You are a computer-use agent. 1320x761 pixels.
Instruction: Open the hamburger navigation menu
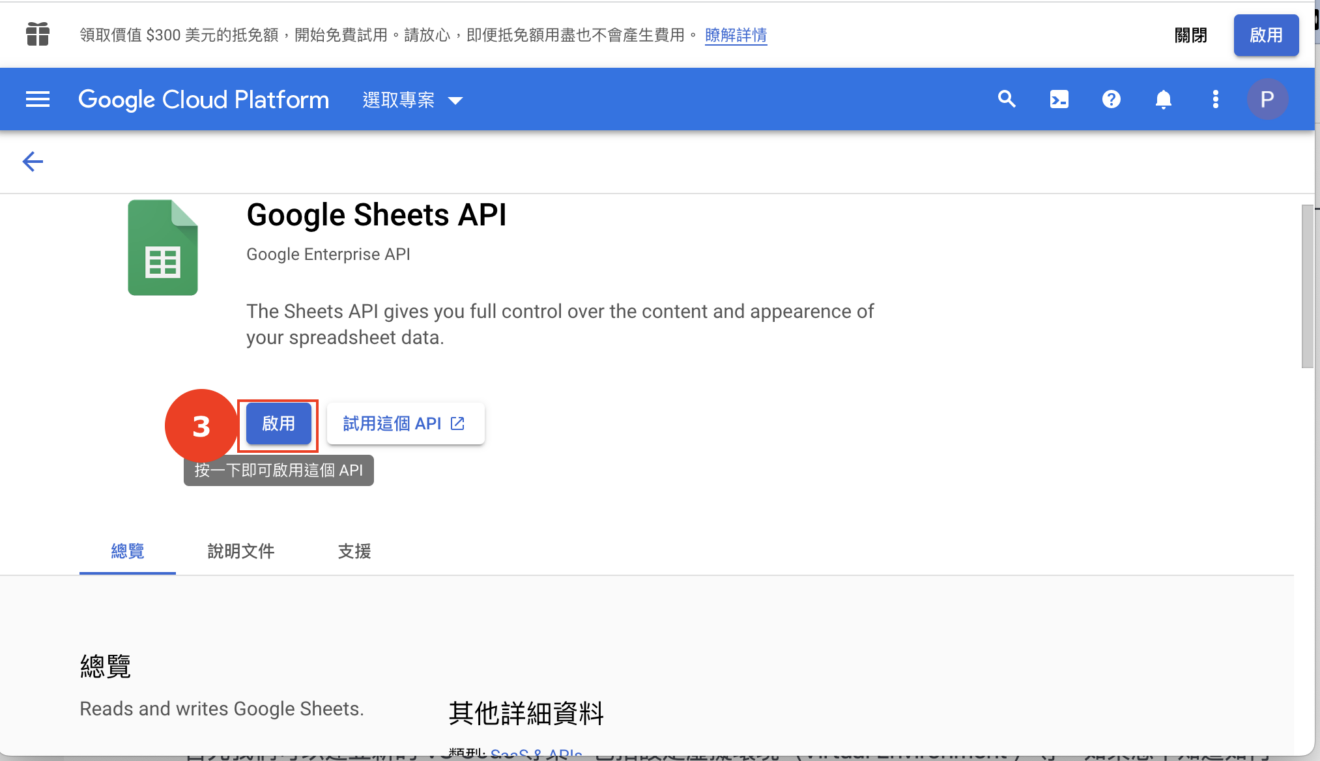(38, 99)
